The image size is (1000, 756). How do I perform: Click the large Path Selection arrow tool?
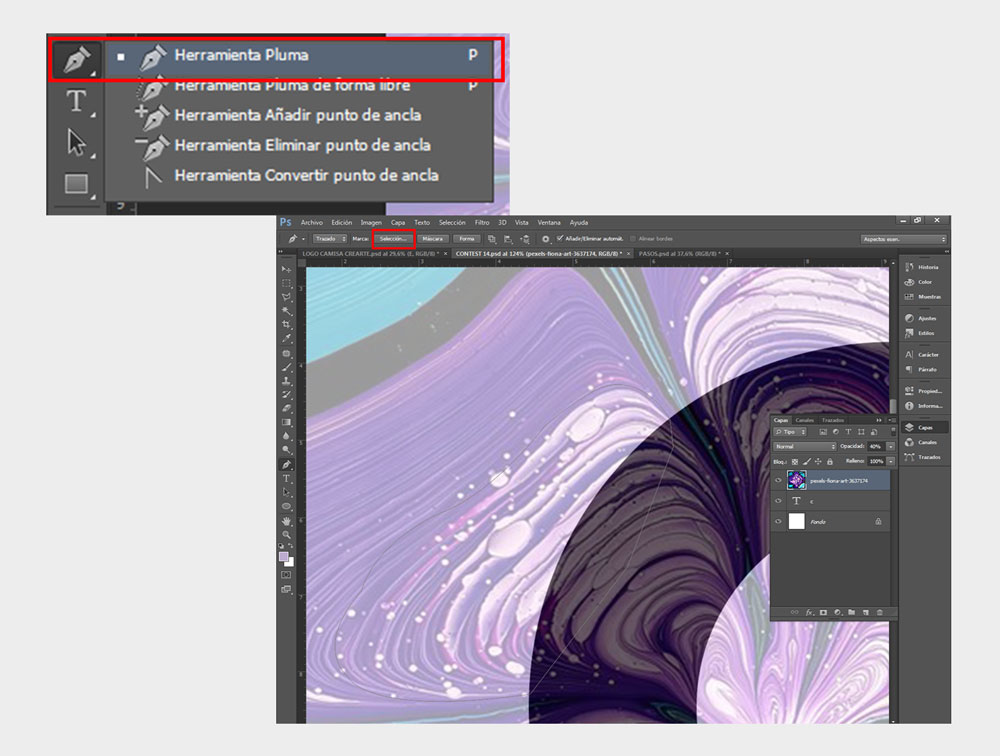click(77, 142)
